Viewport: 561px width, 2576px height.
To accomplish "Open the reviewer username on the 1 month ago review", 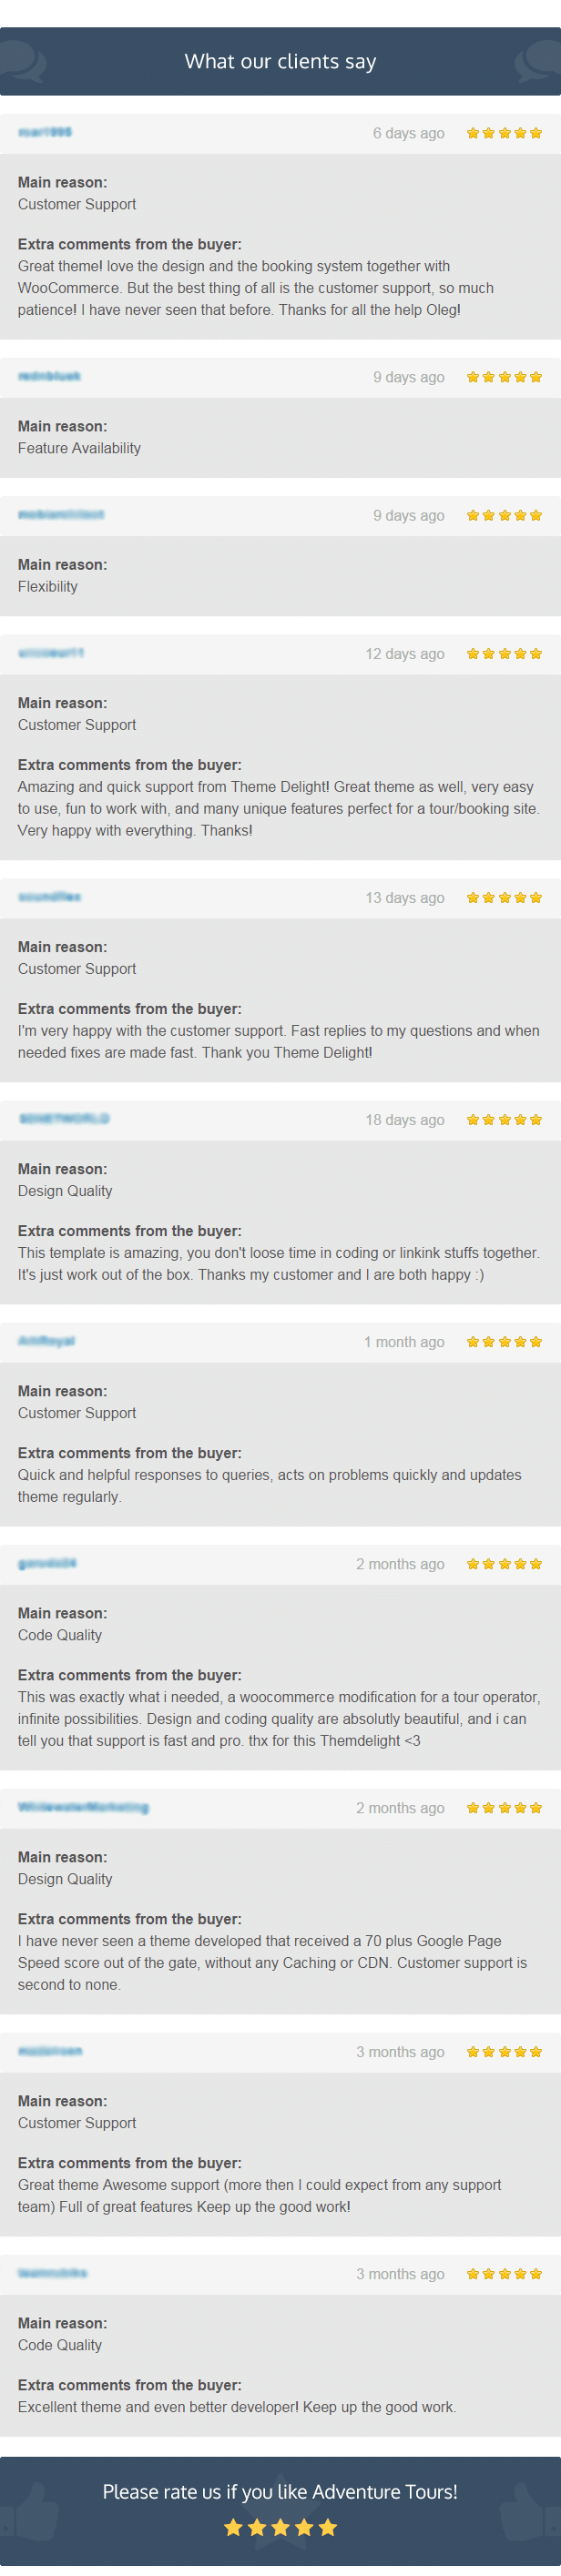I will click(46, 1341).
